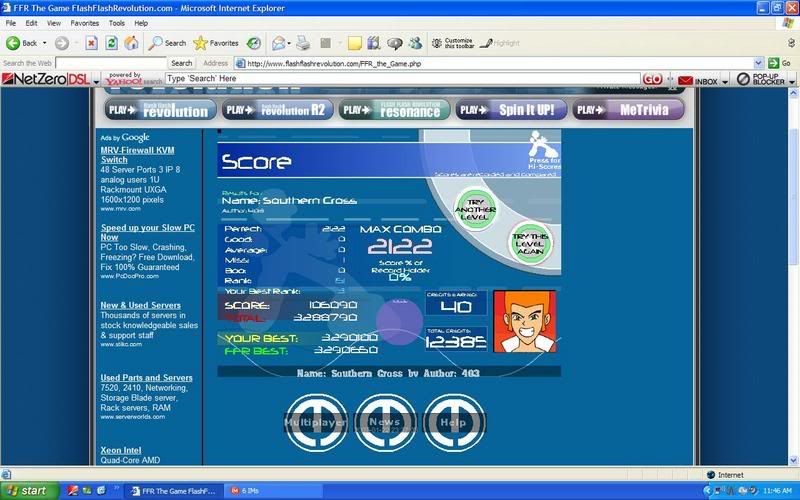Screen dimensions: 800x500
Task: Click the Help round icon
Action: [453, 422]
